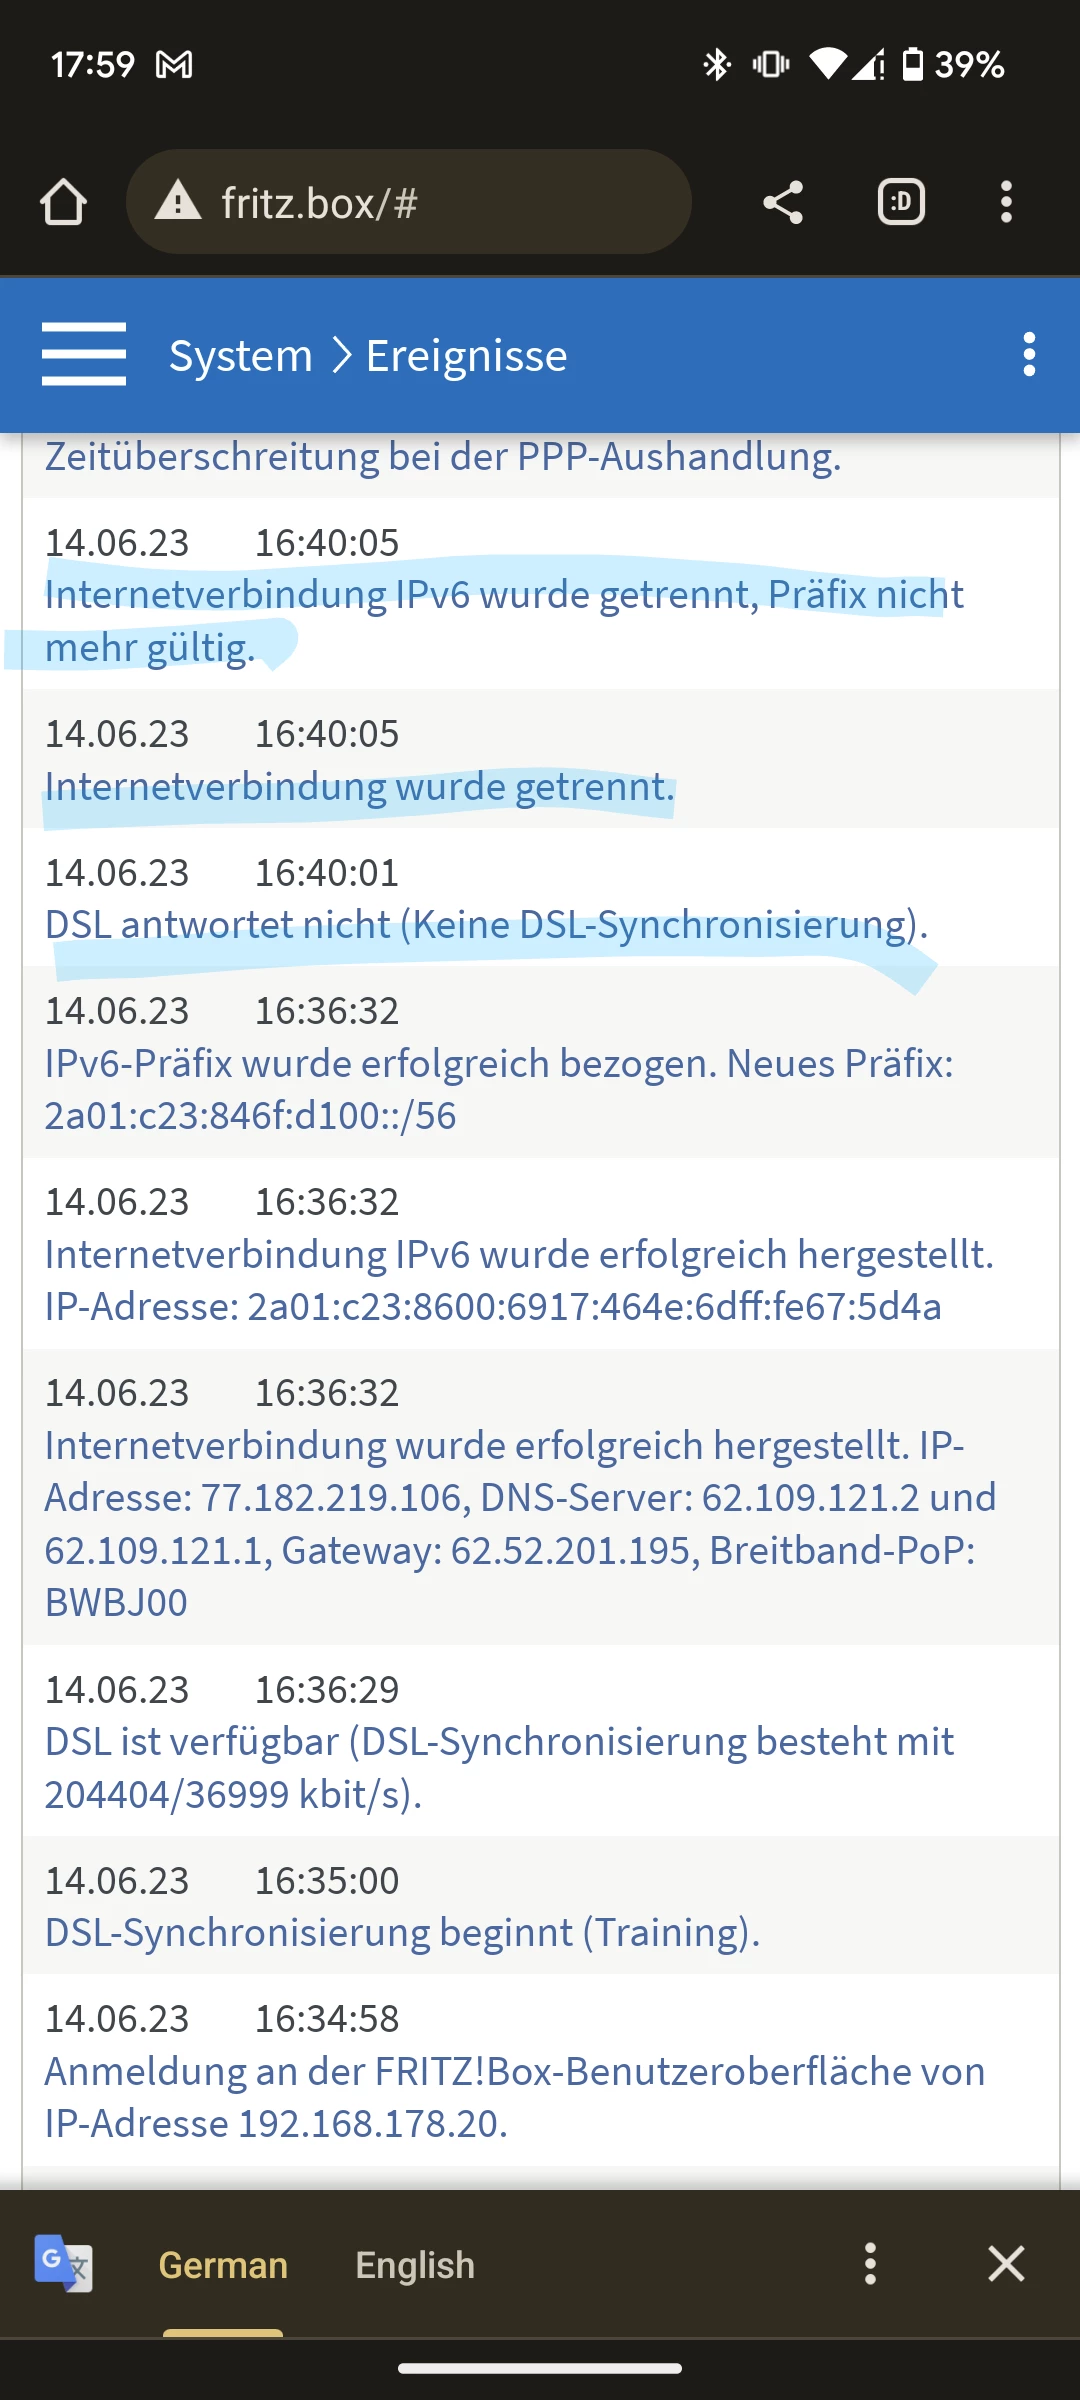
Task: Go to the System breadcrumb
Action: pyautogui.click(x=241, y=356)
